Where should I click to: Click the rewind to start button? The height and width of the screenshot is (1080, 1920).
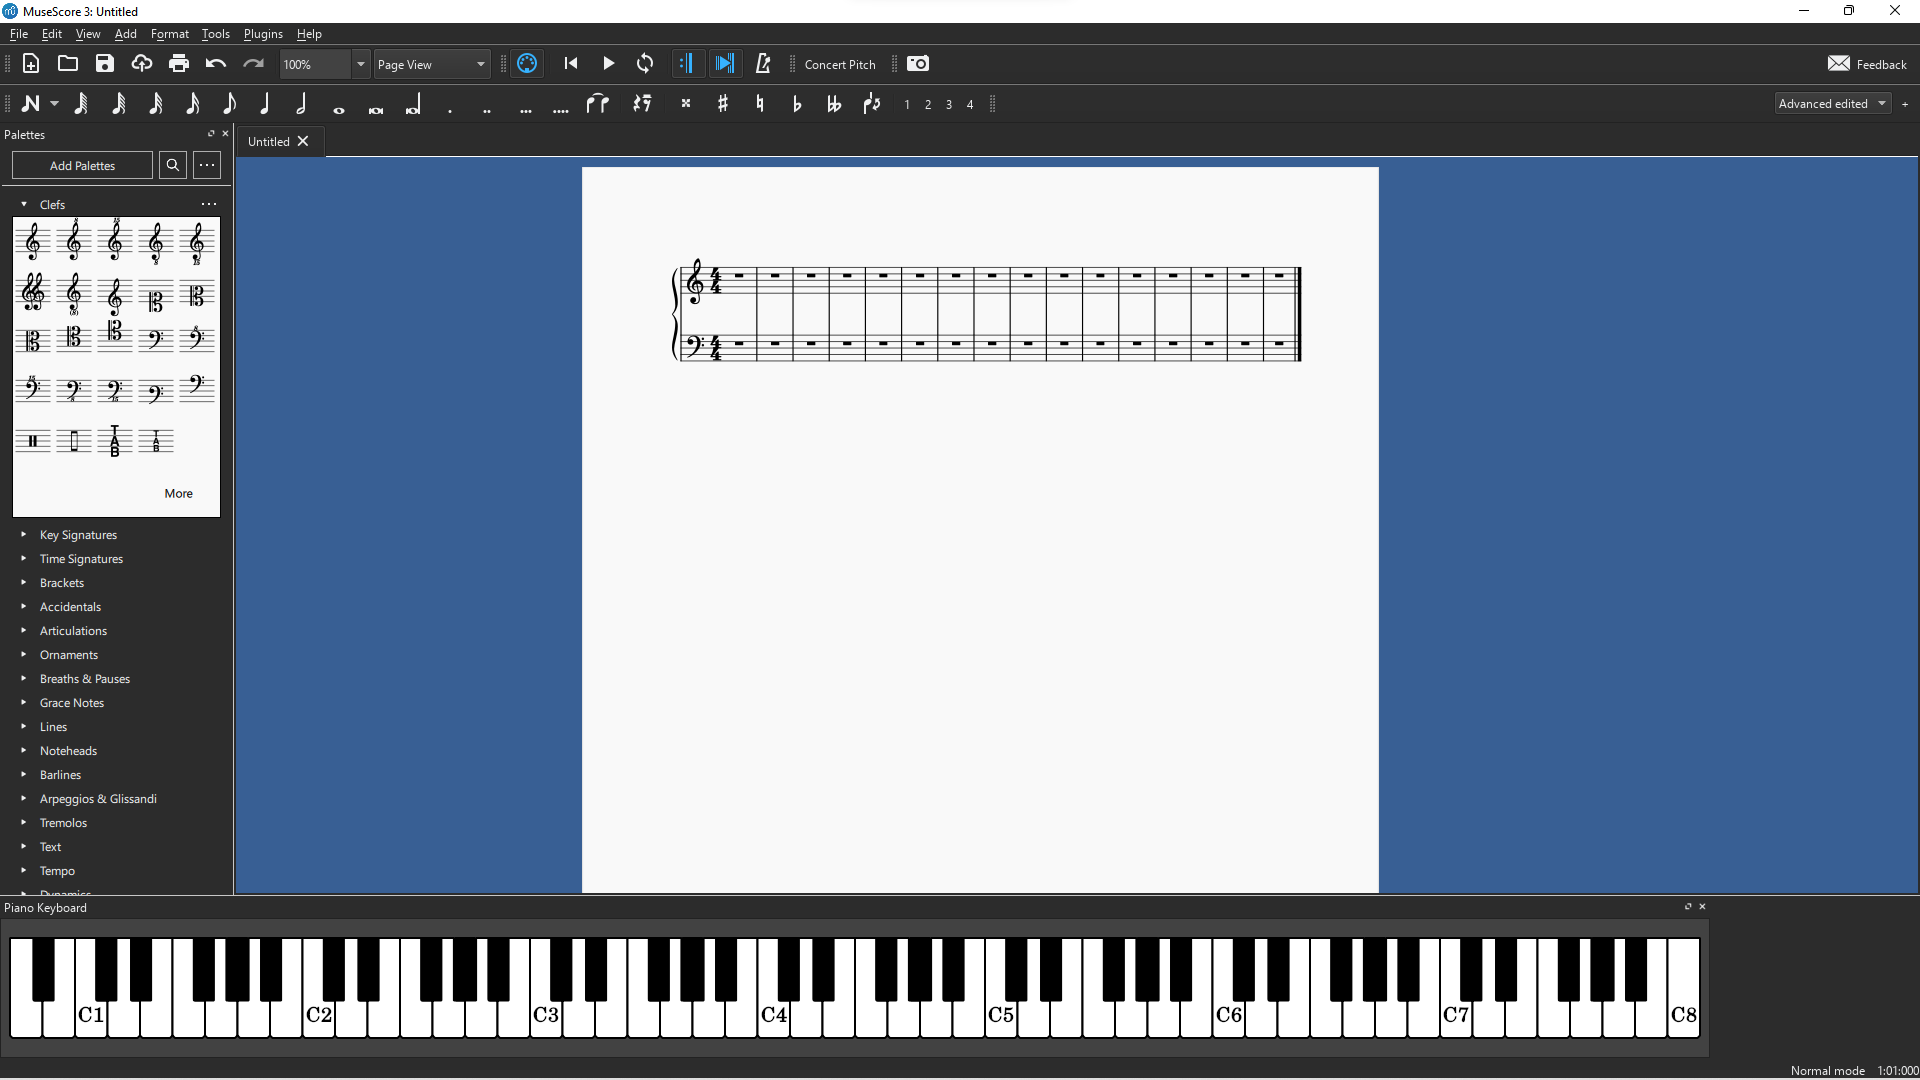(x=571, y=64)
